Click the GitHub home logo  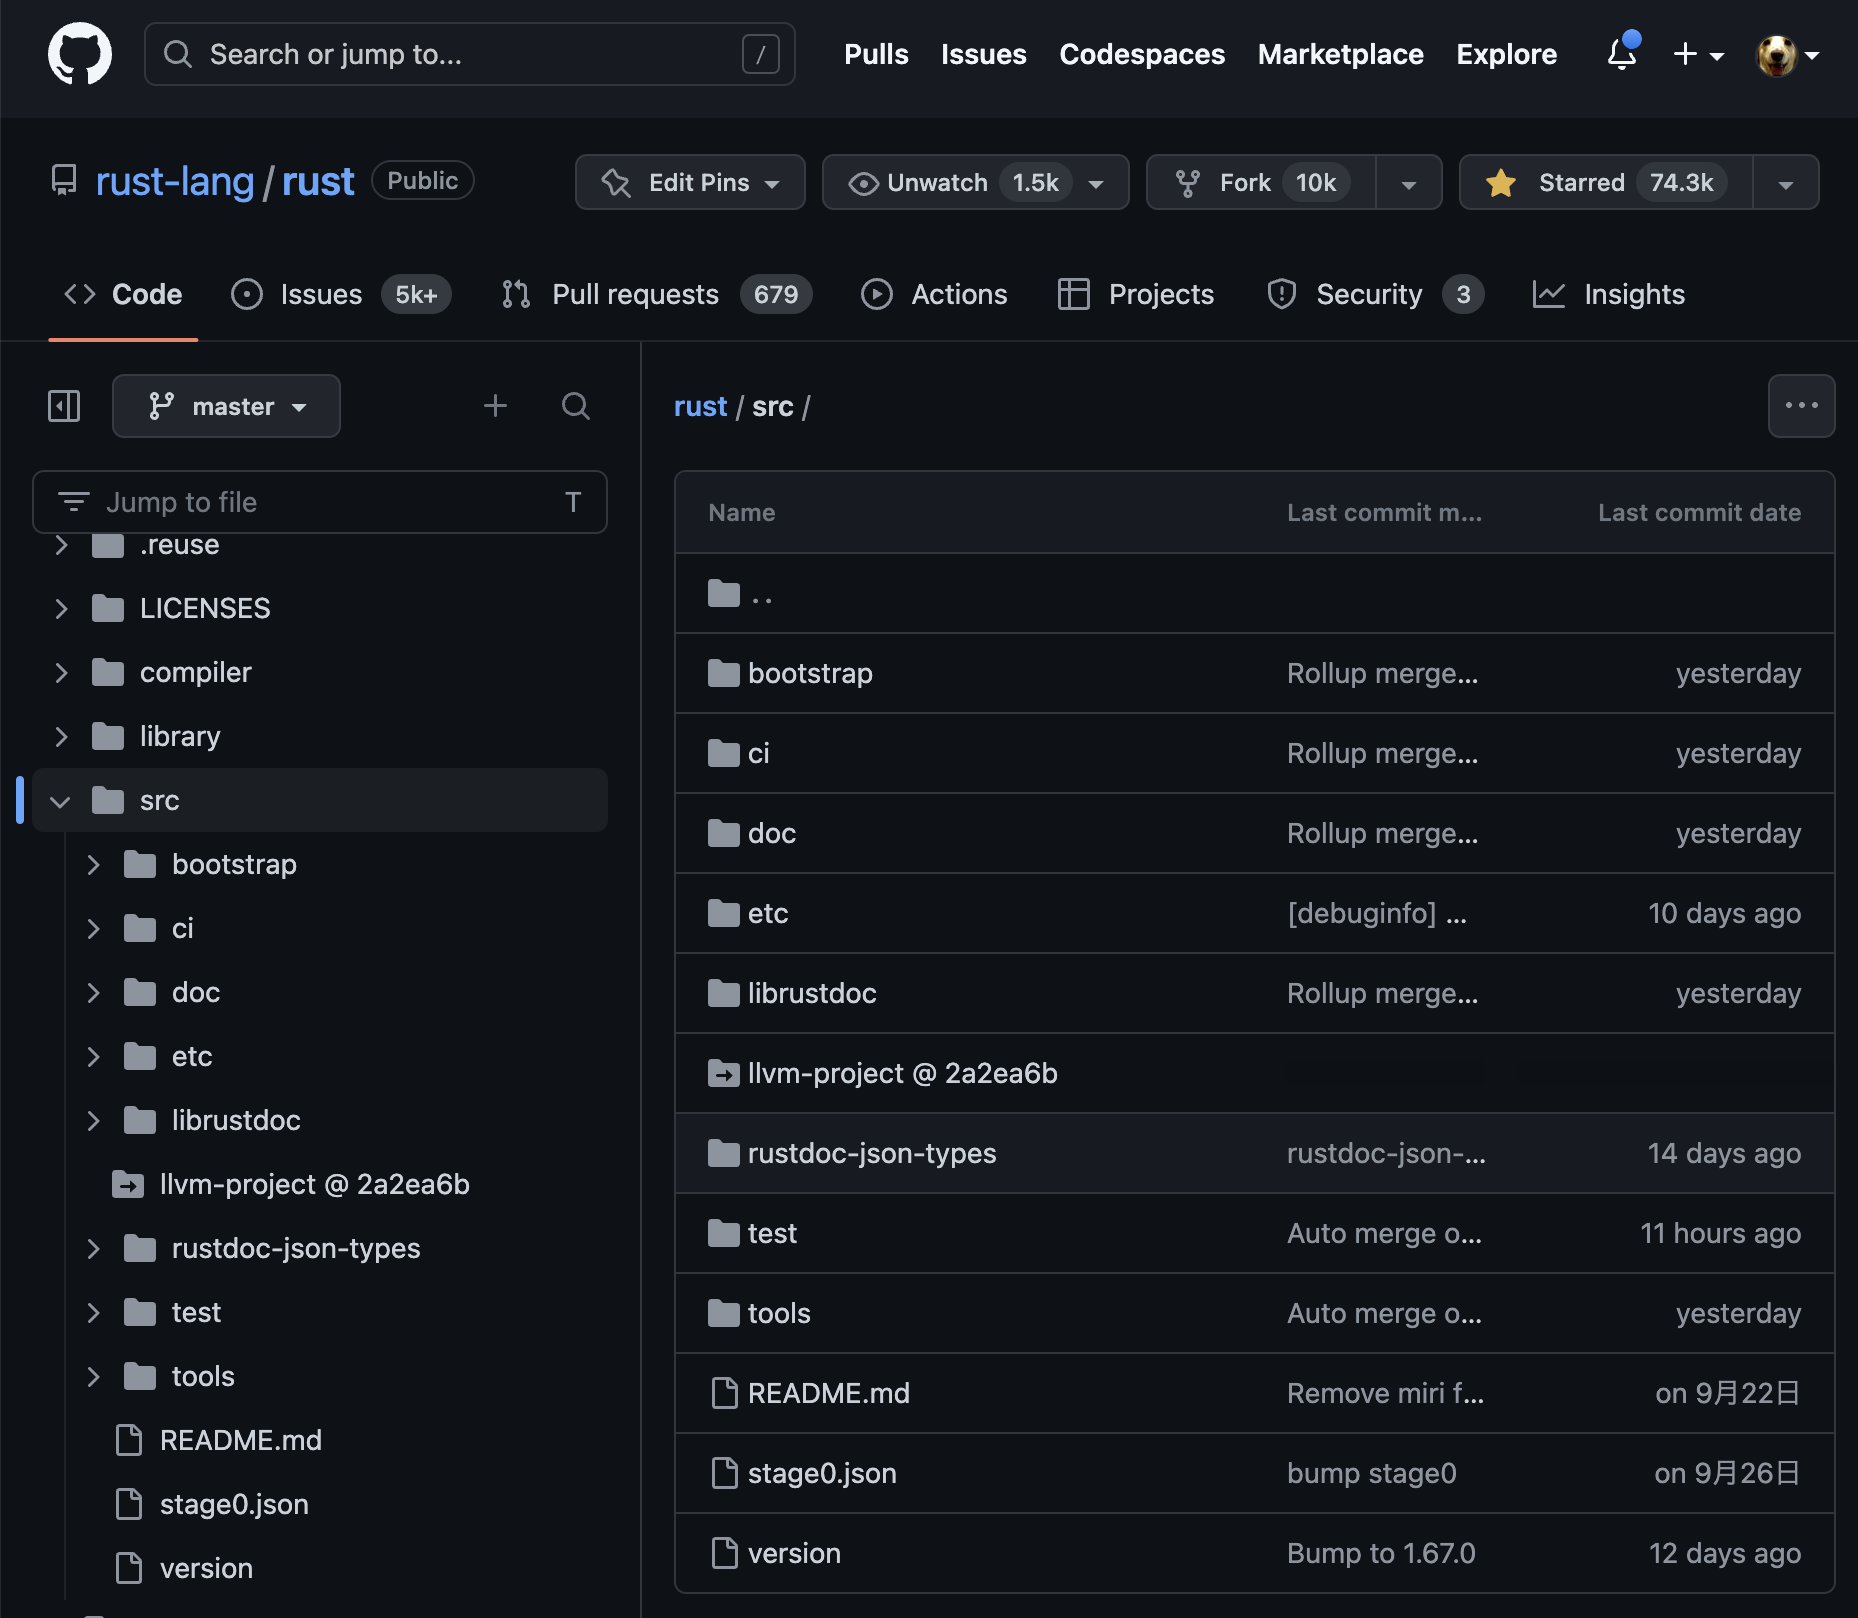79,54
